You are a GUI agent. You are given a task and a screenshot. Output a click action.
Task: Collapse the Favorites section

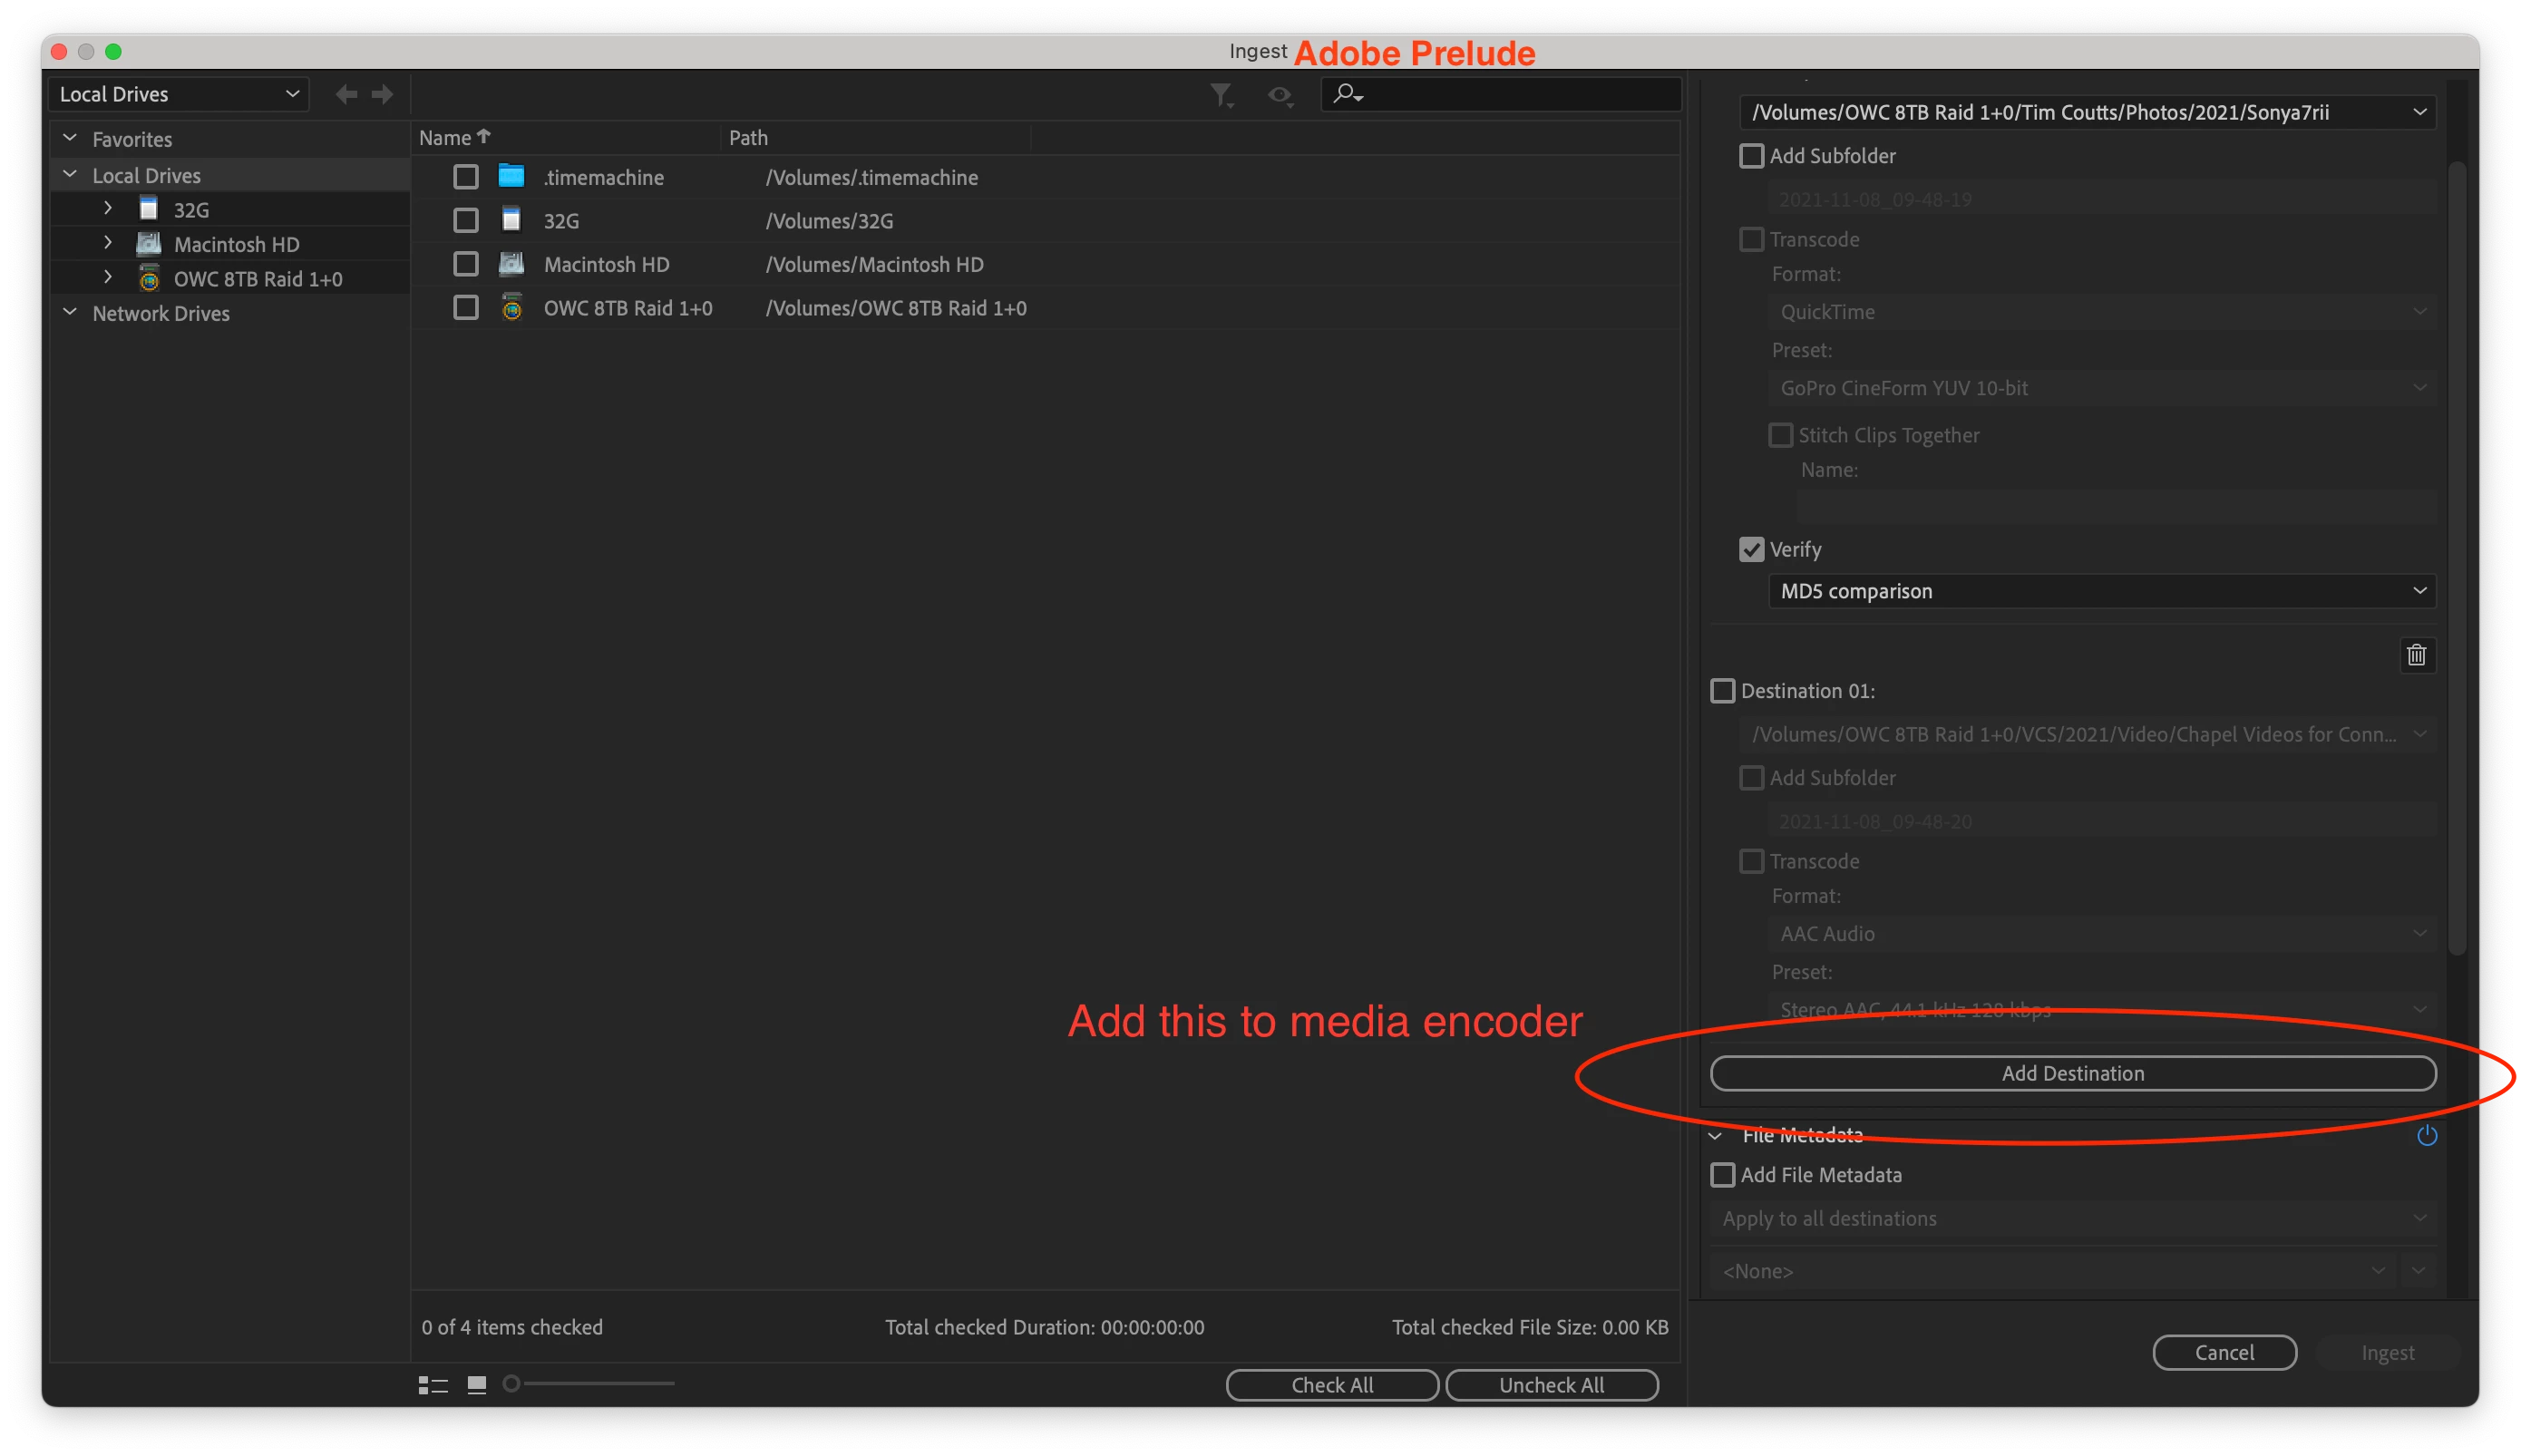coord(70,139)
